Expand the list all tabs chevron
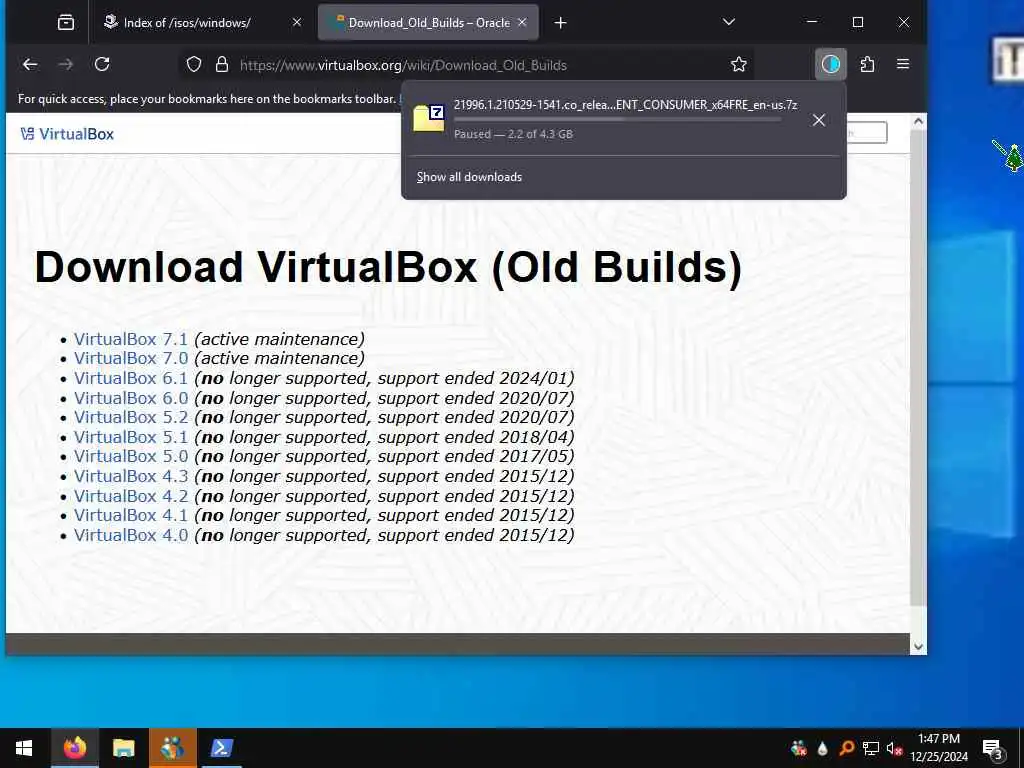 (x=729, y=22)
